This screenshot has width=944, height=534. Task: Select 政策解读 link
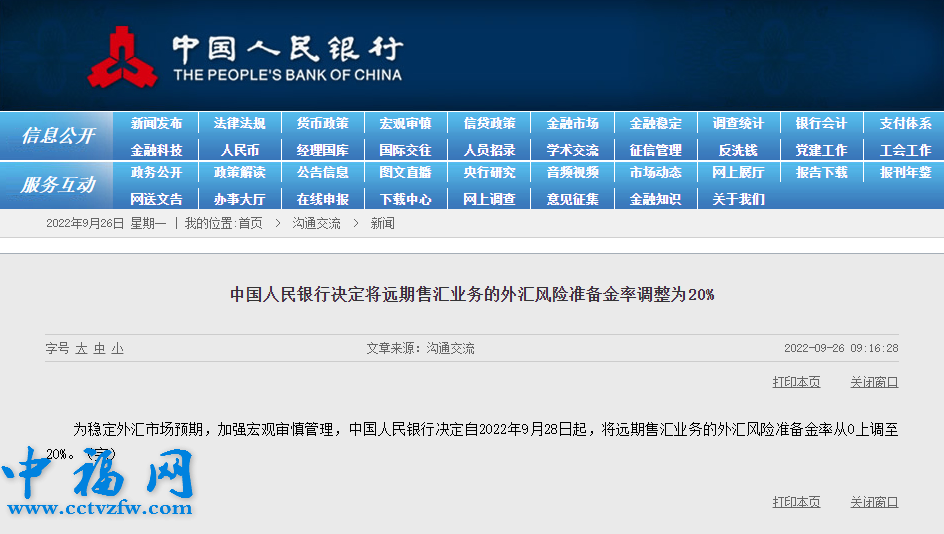240,172
